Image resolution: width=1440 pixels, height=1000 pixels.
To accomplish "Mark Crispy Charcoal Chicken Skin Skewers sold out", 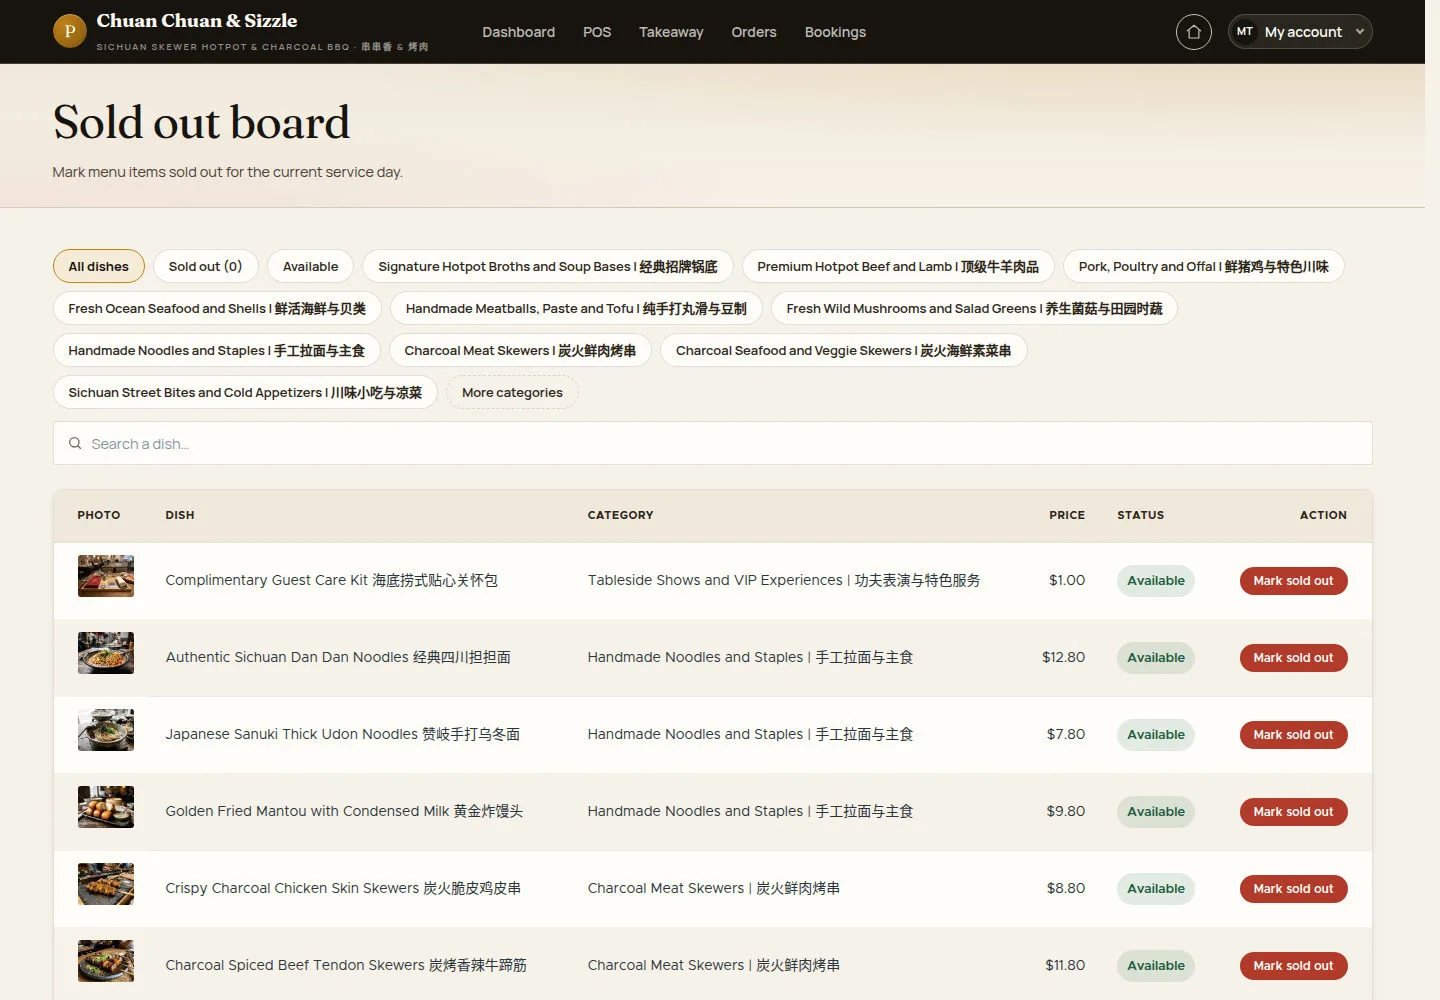I will click(x=1293, y=889).
